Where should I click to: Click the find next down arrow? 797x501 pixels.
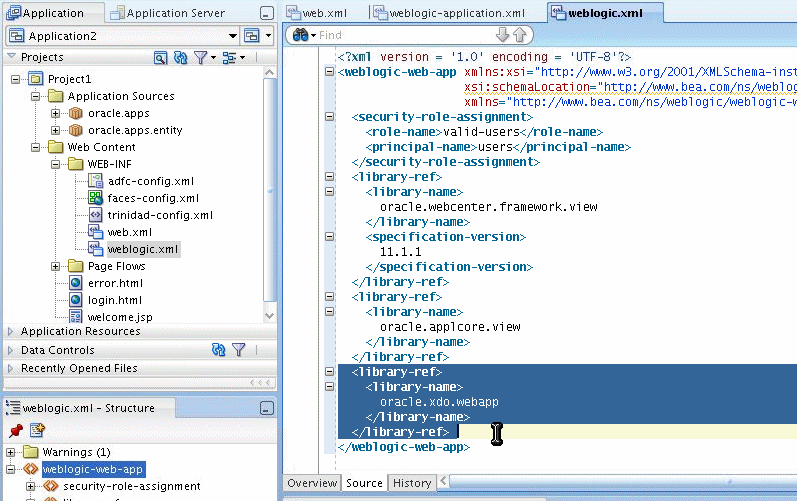click(x=502, y=35)
